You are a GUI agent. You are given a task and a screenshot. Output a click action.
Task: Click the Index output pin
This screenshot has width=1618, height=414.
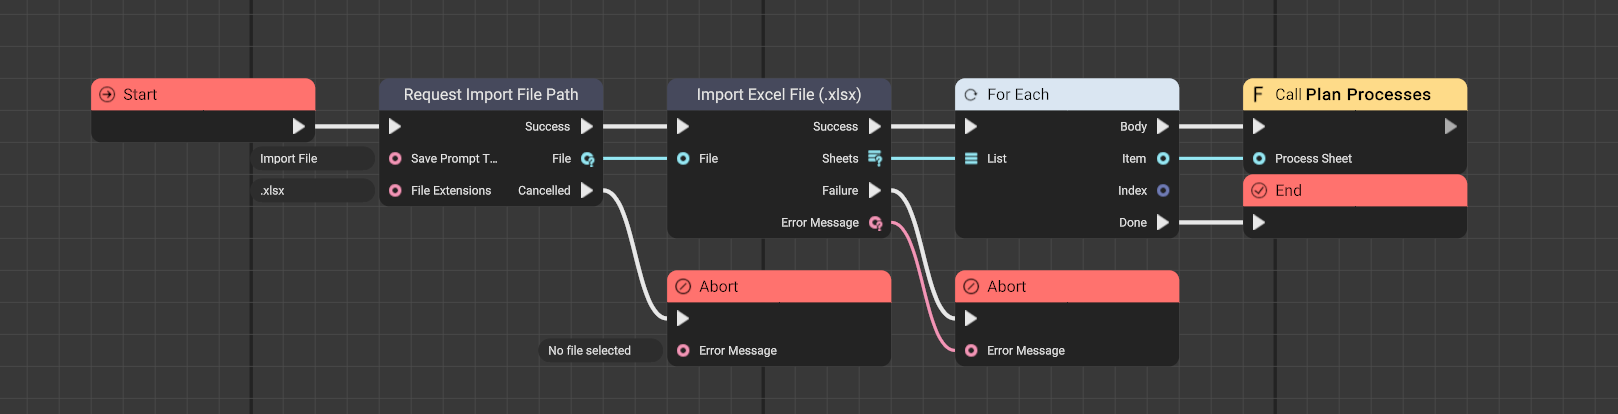click(x=1163, y=191)
